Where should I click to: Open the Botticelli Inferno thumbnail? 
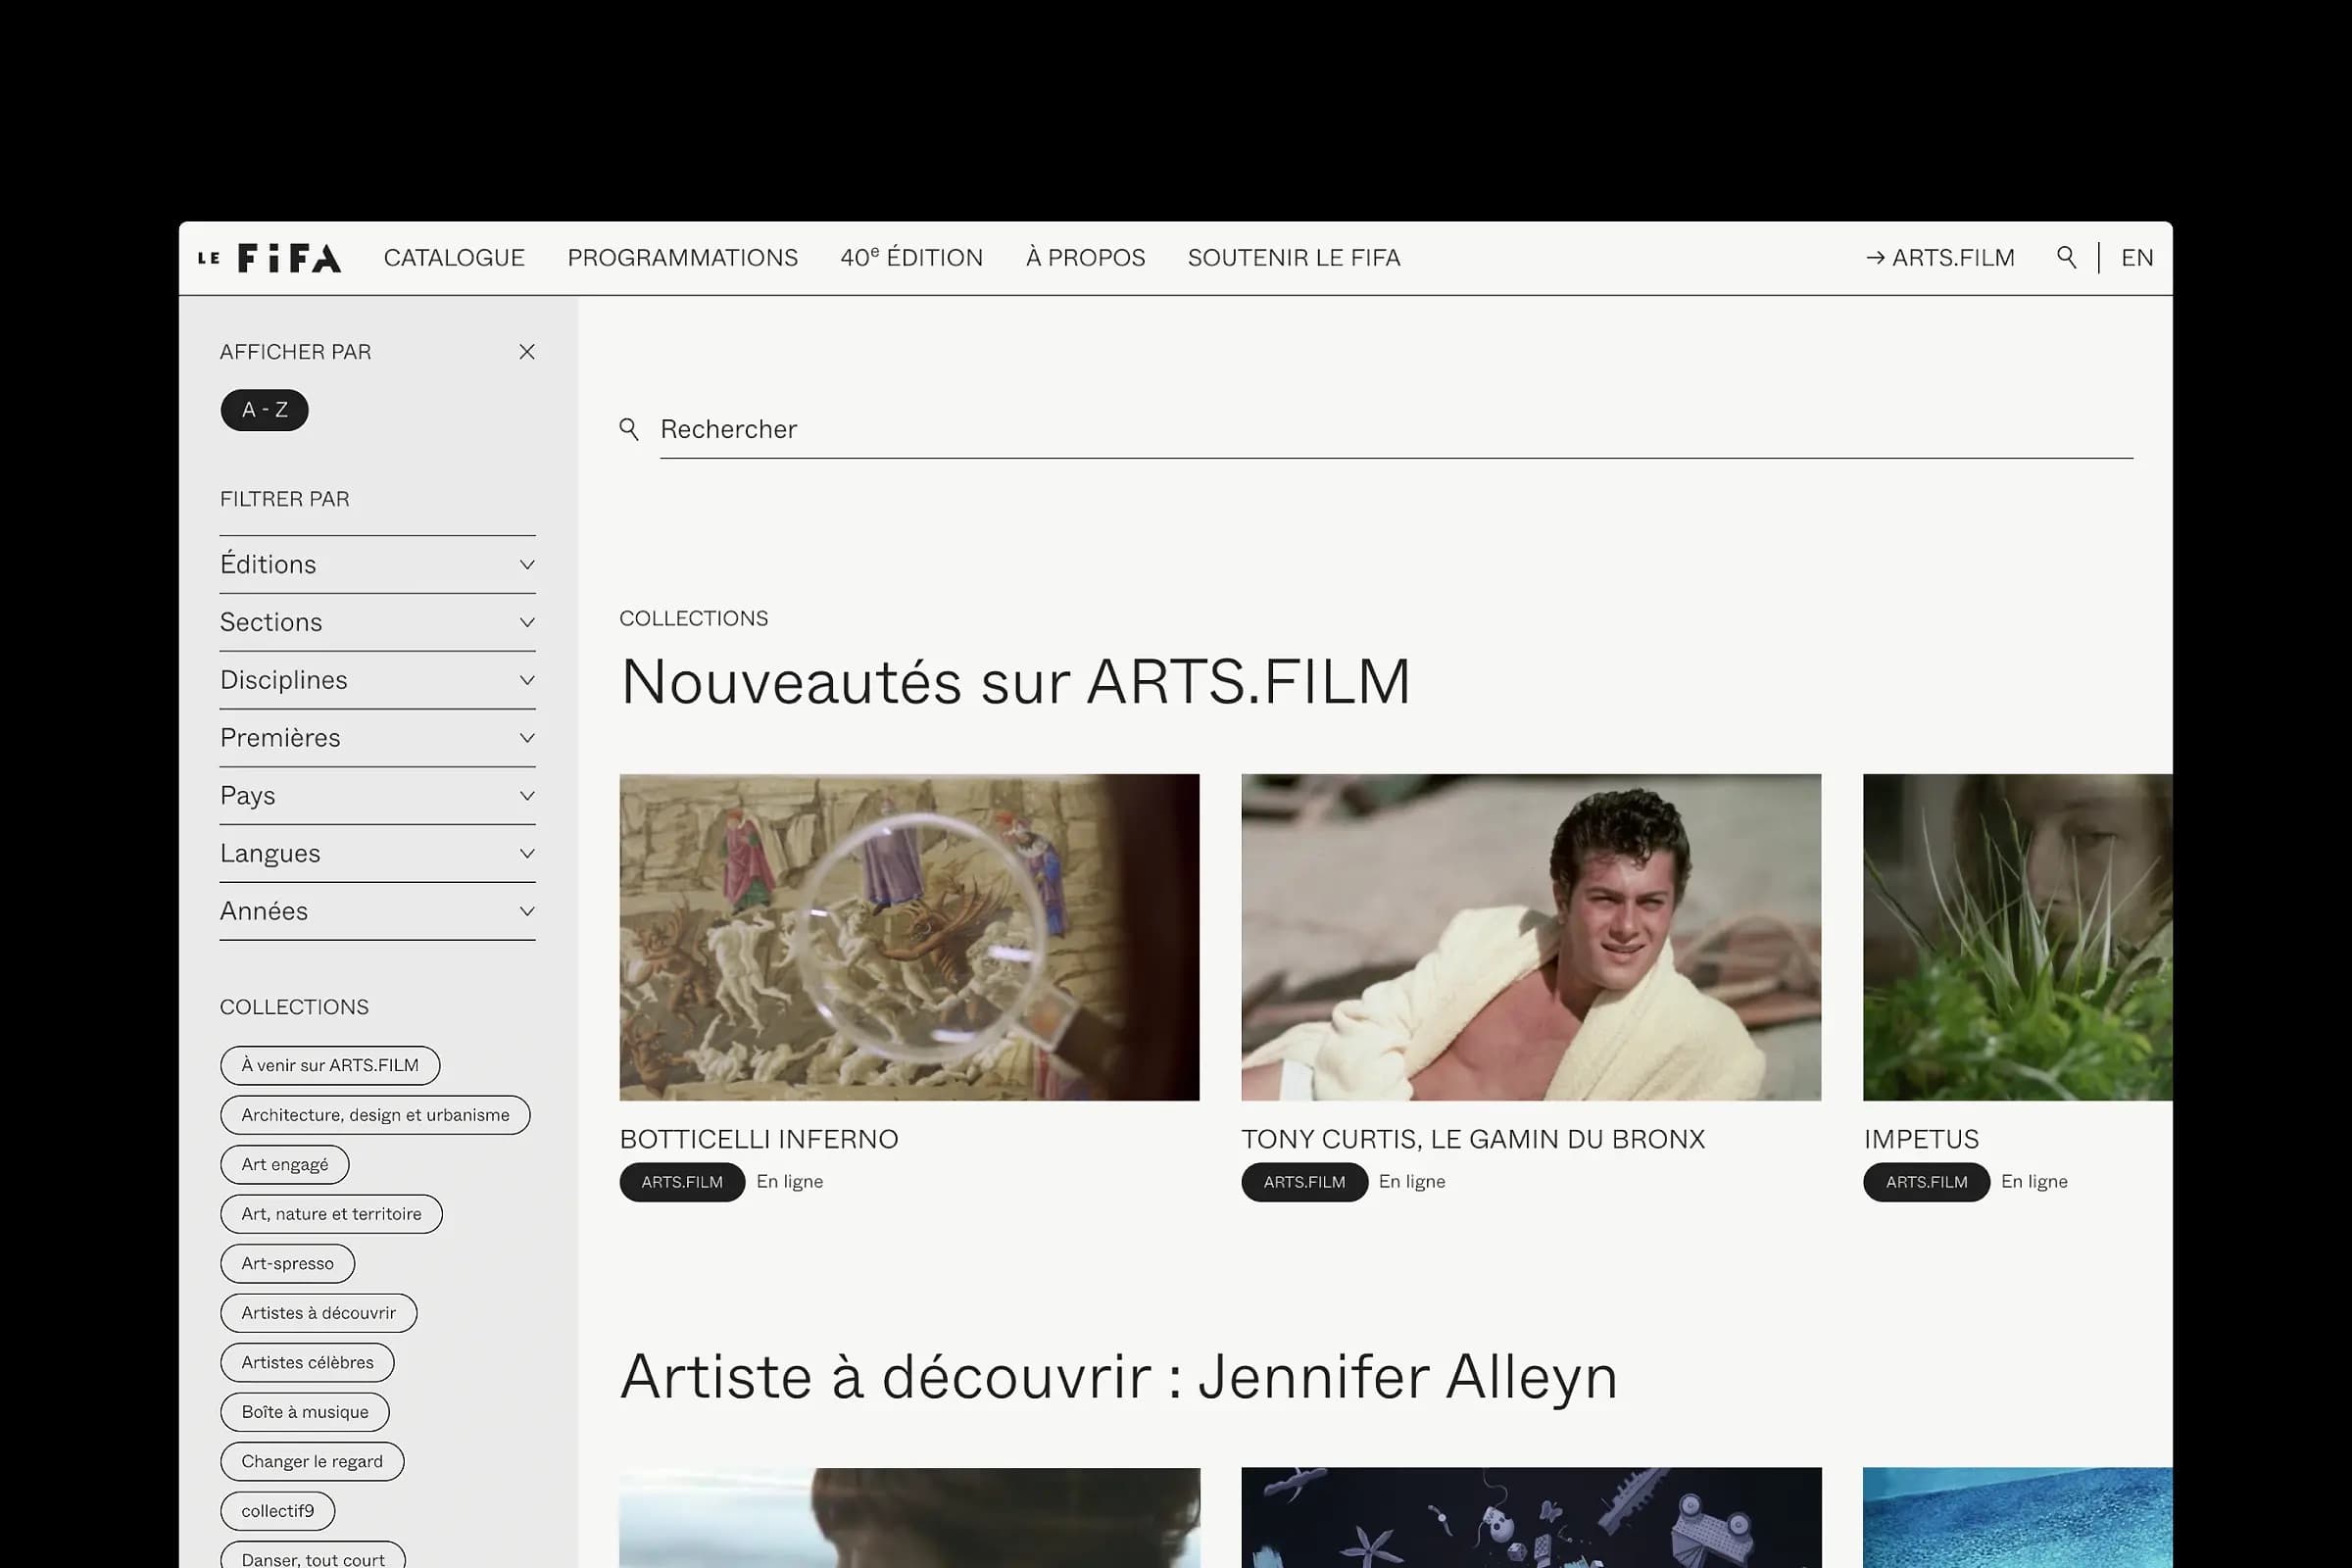tap(909, 937)
